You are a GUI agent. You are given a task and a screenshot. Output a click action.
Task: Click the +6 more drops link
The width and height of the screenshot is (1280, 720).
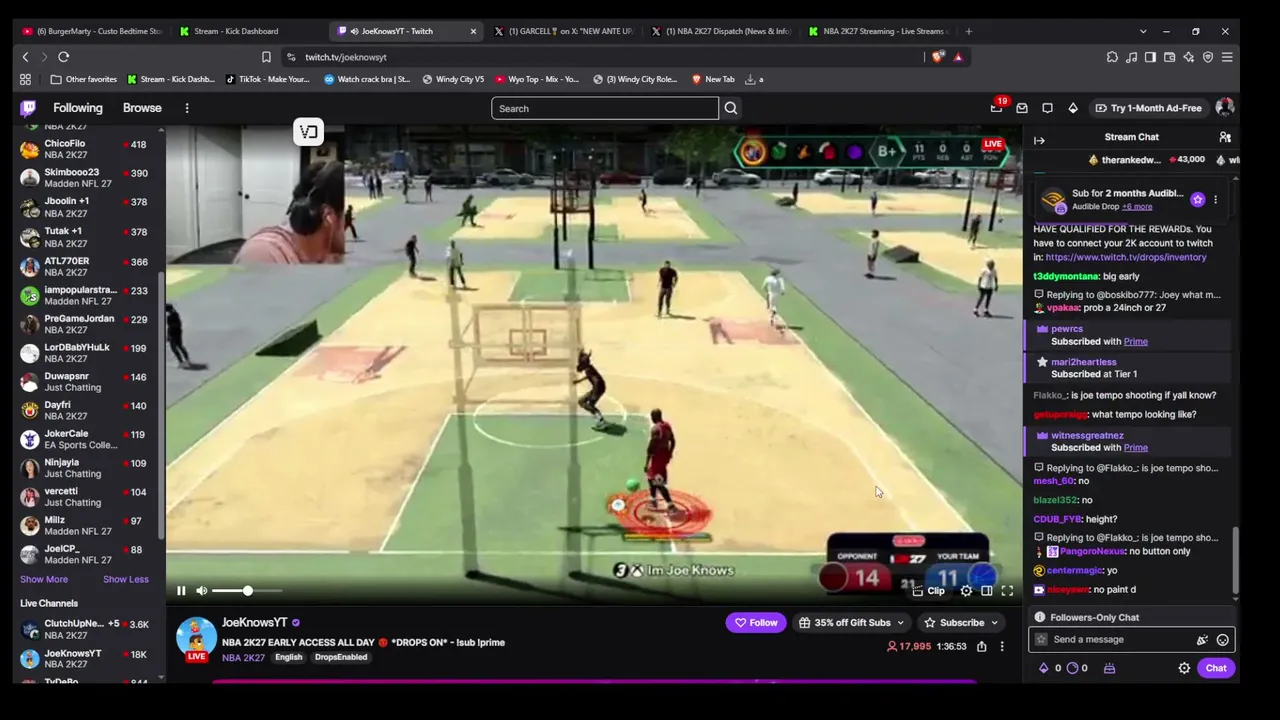[1137, 207]
